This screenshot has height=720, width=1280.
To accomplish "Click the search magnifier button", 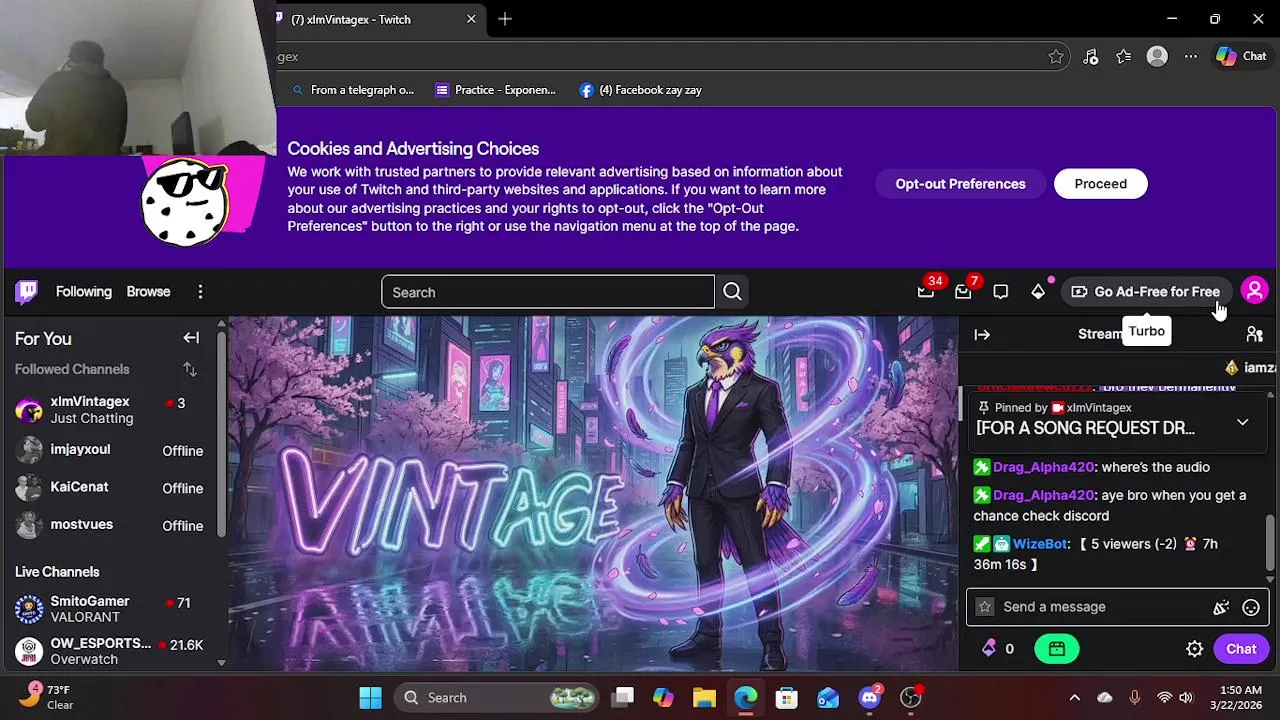I will click(x=732, y=292).
